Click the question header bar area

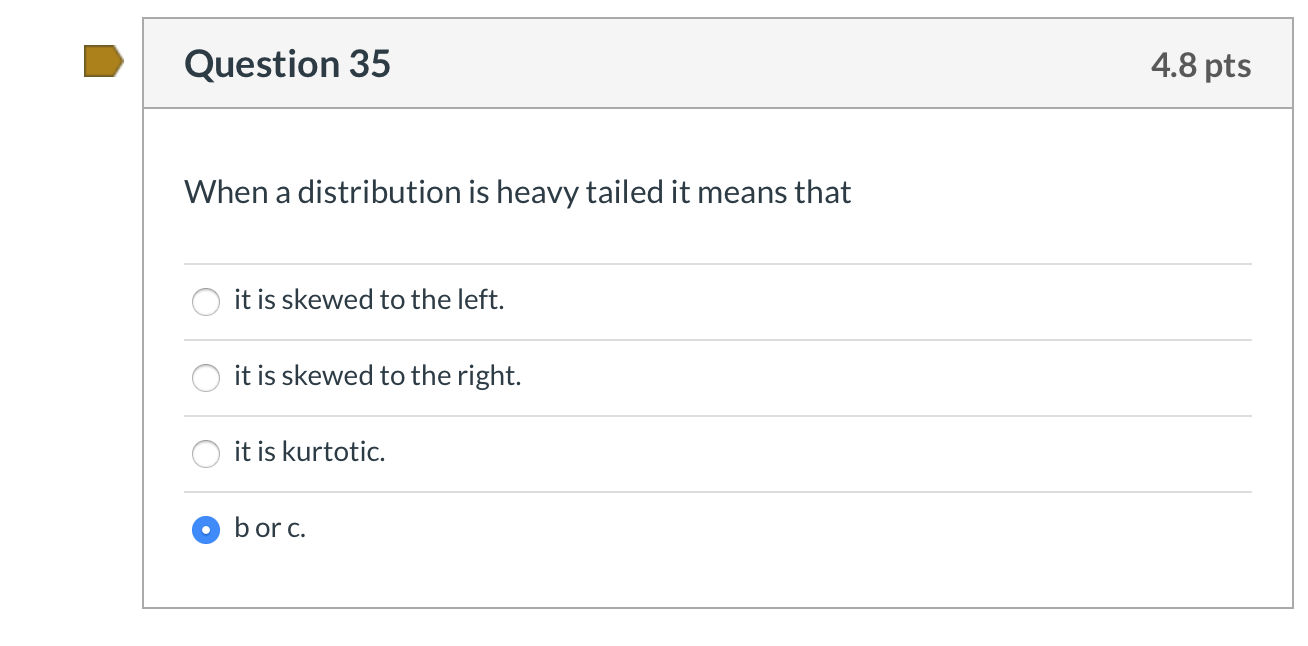point(700,62)
